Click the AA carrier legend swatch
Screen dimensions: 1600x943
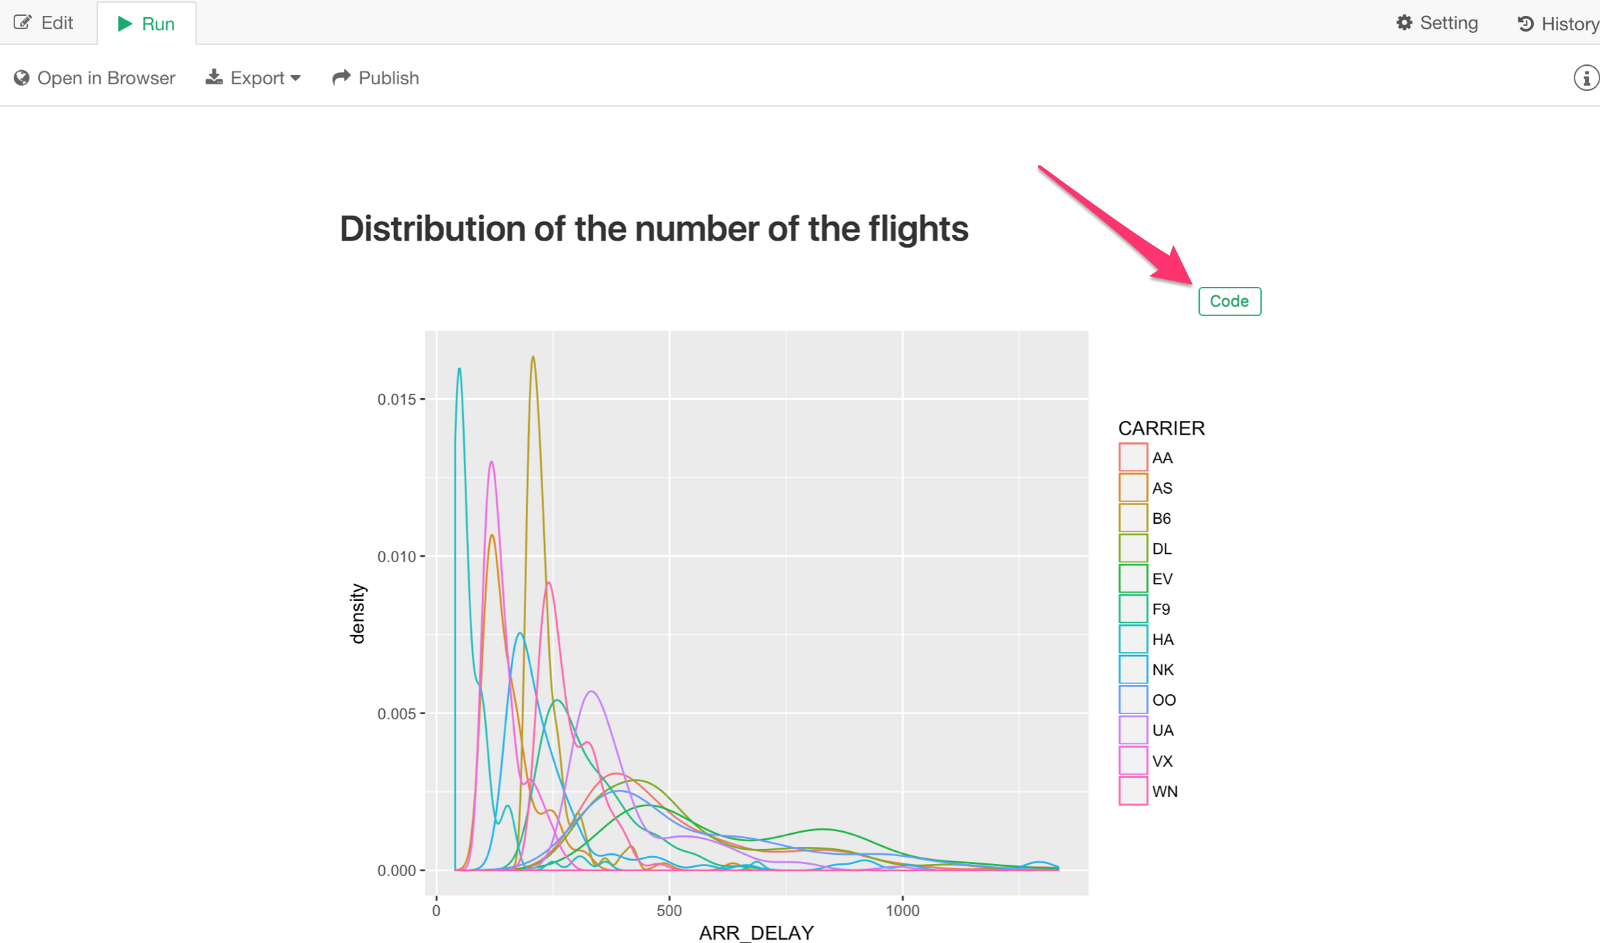tap(1133, 458)
